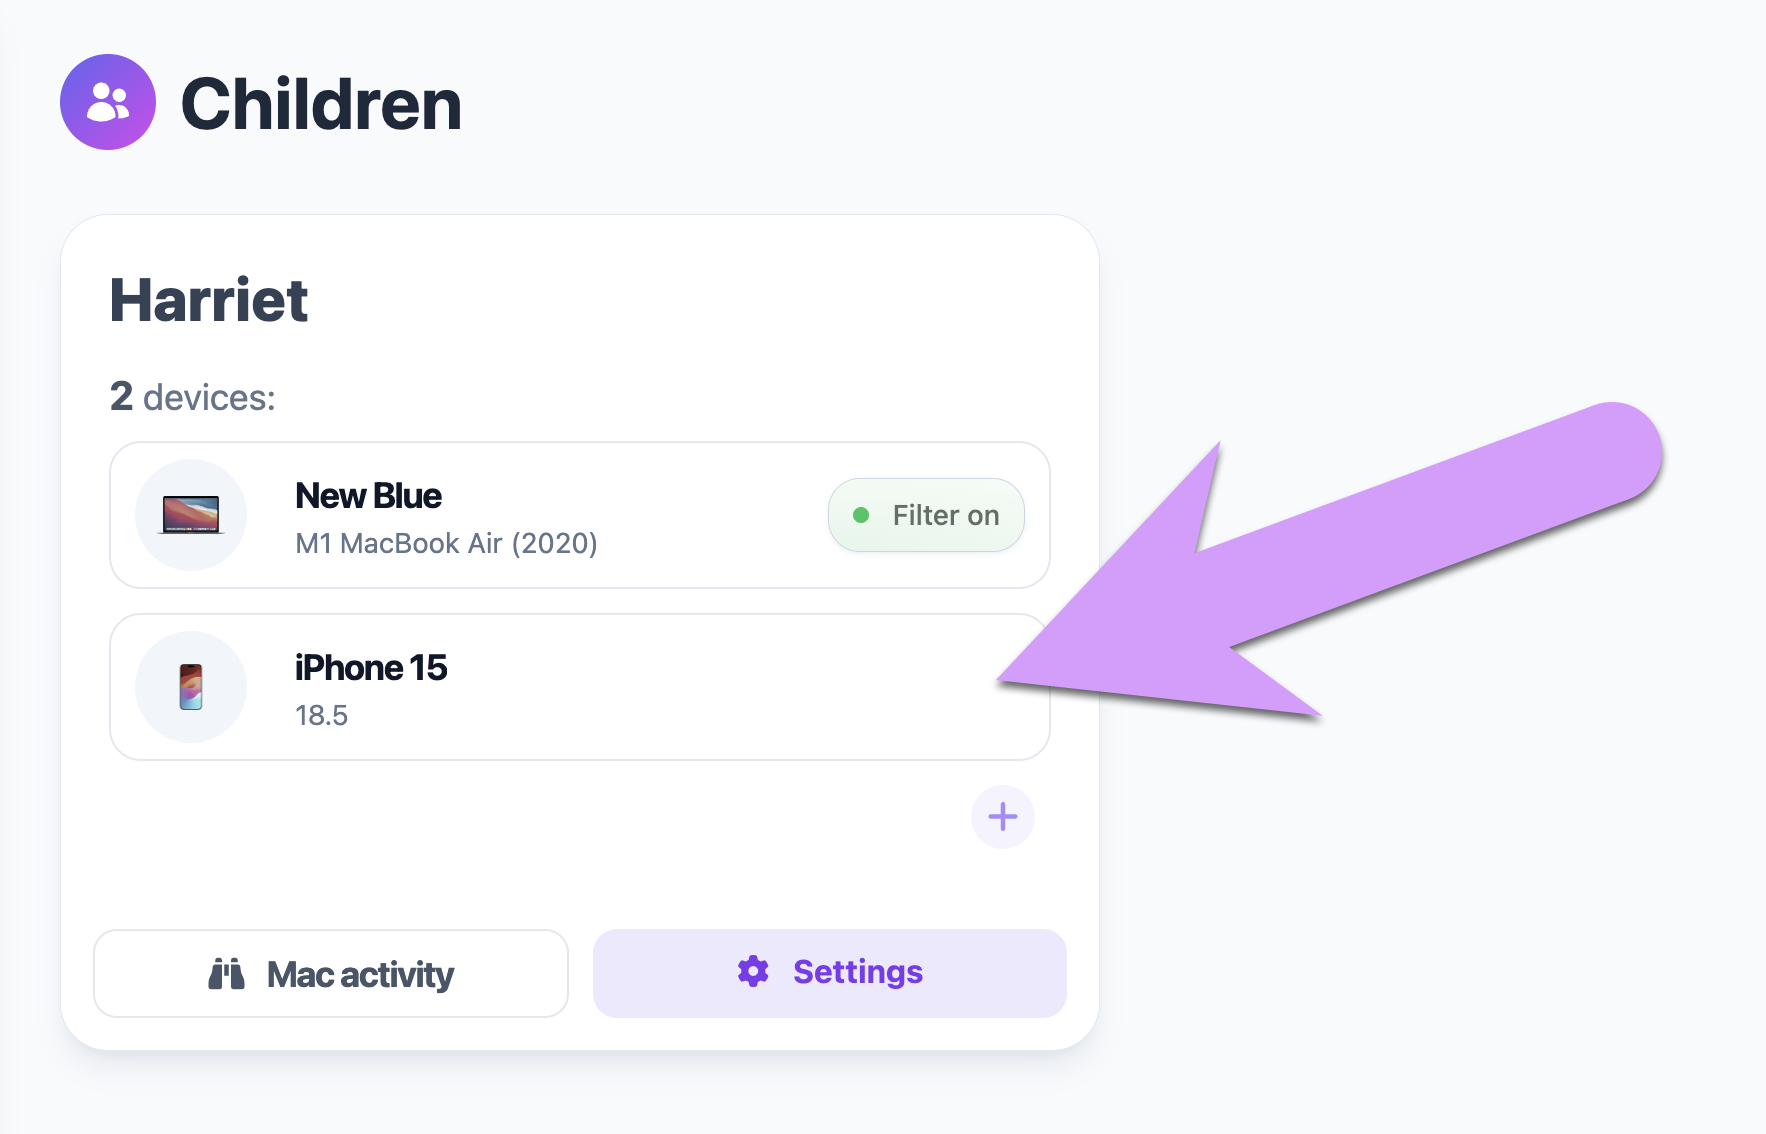The width and height of the screenshot is (1766, 1134).
Task: Click empty space in iPhone 15 row
Action: pos(700,688)
